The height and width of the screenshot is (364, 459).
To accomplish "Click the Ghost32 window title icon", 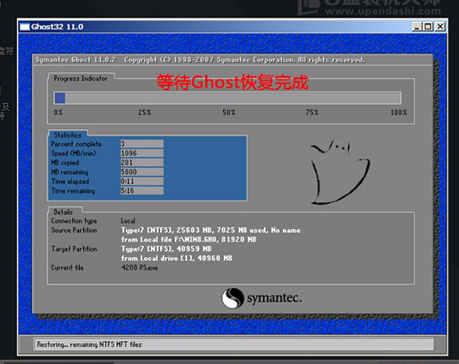I will coord(25,27).
